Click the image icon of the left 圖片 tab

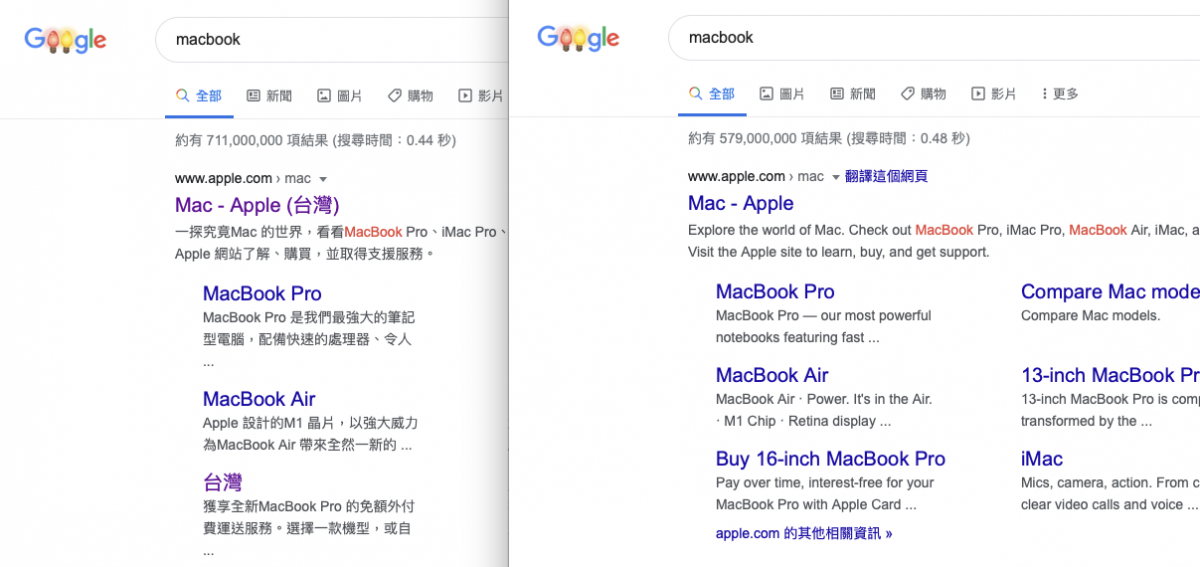(323, 96)
